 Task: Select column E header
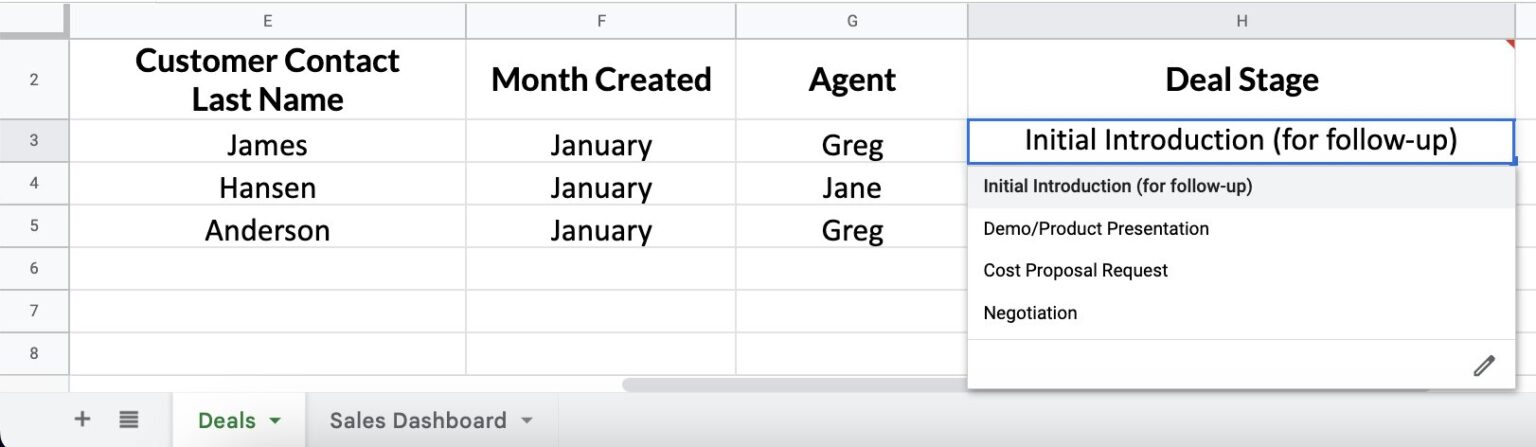[x=267, y=21]
